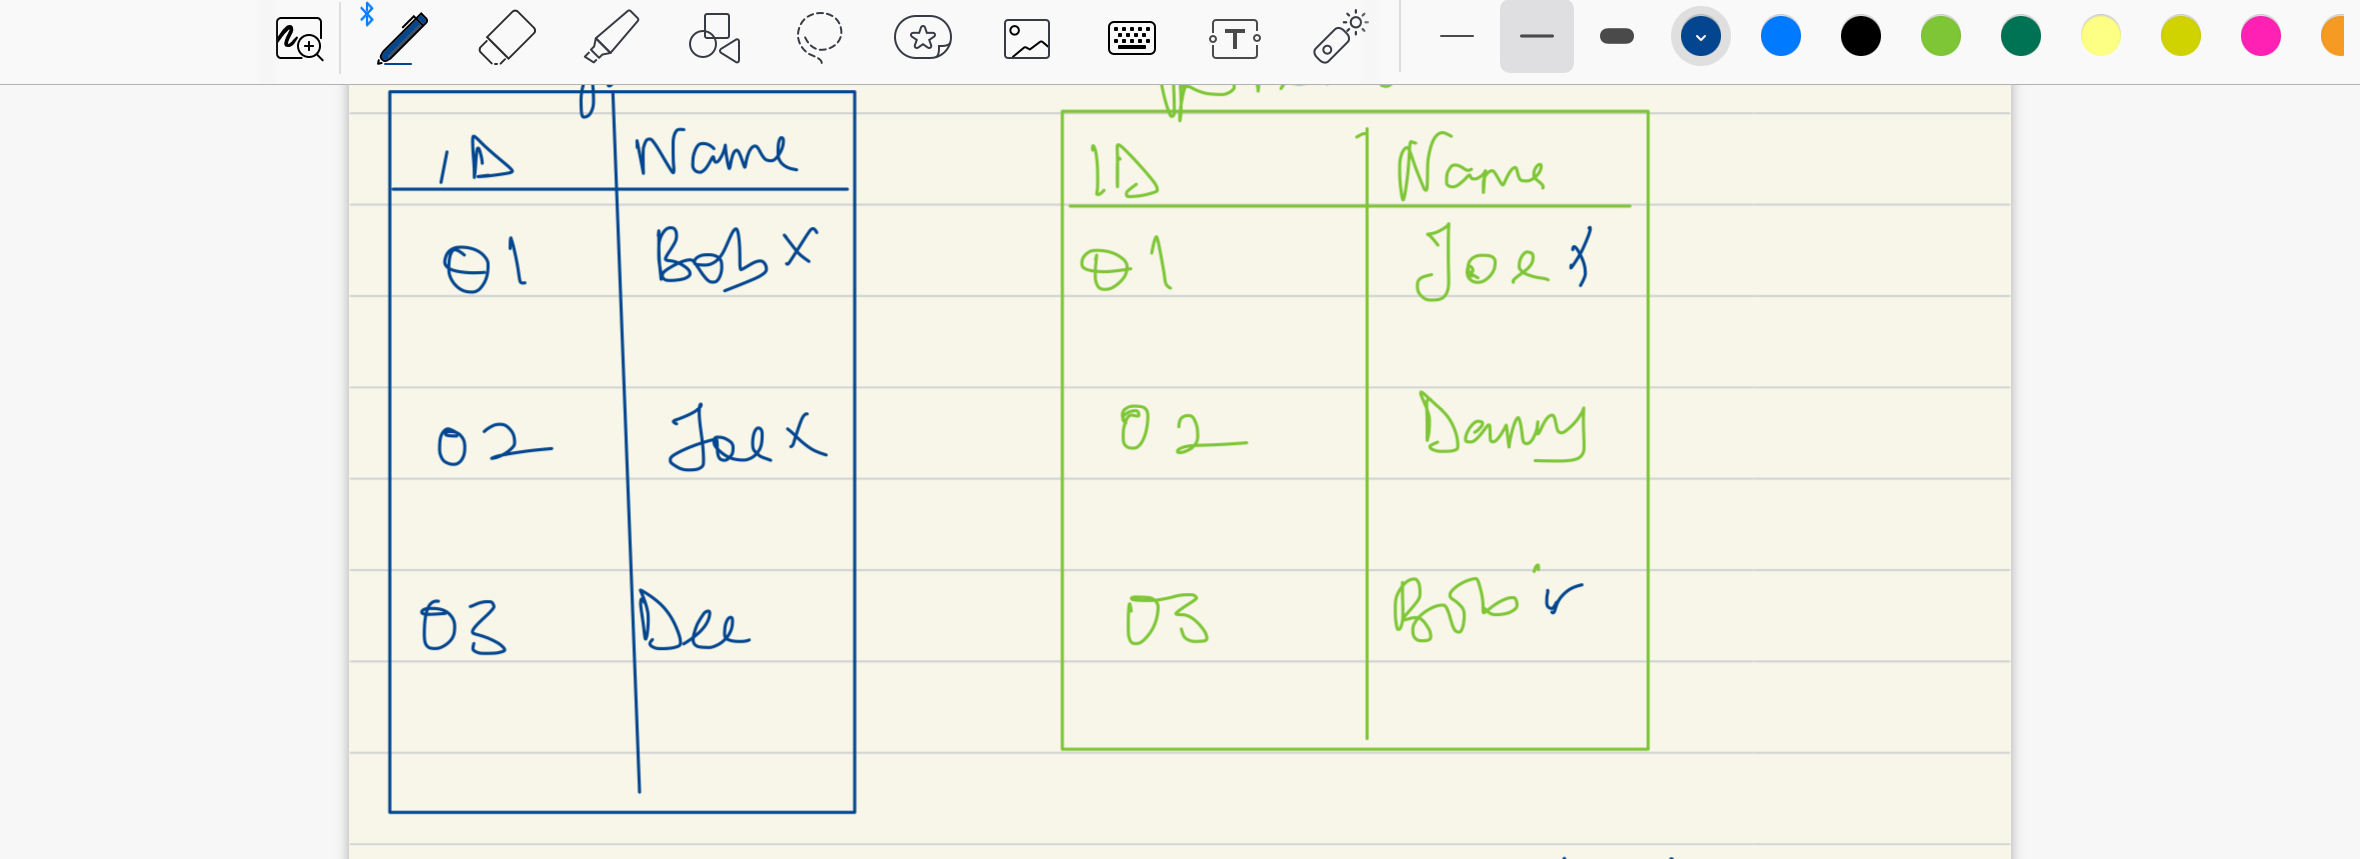Select the zoom window tool

point(299,38)
